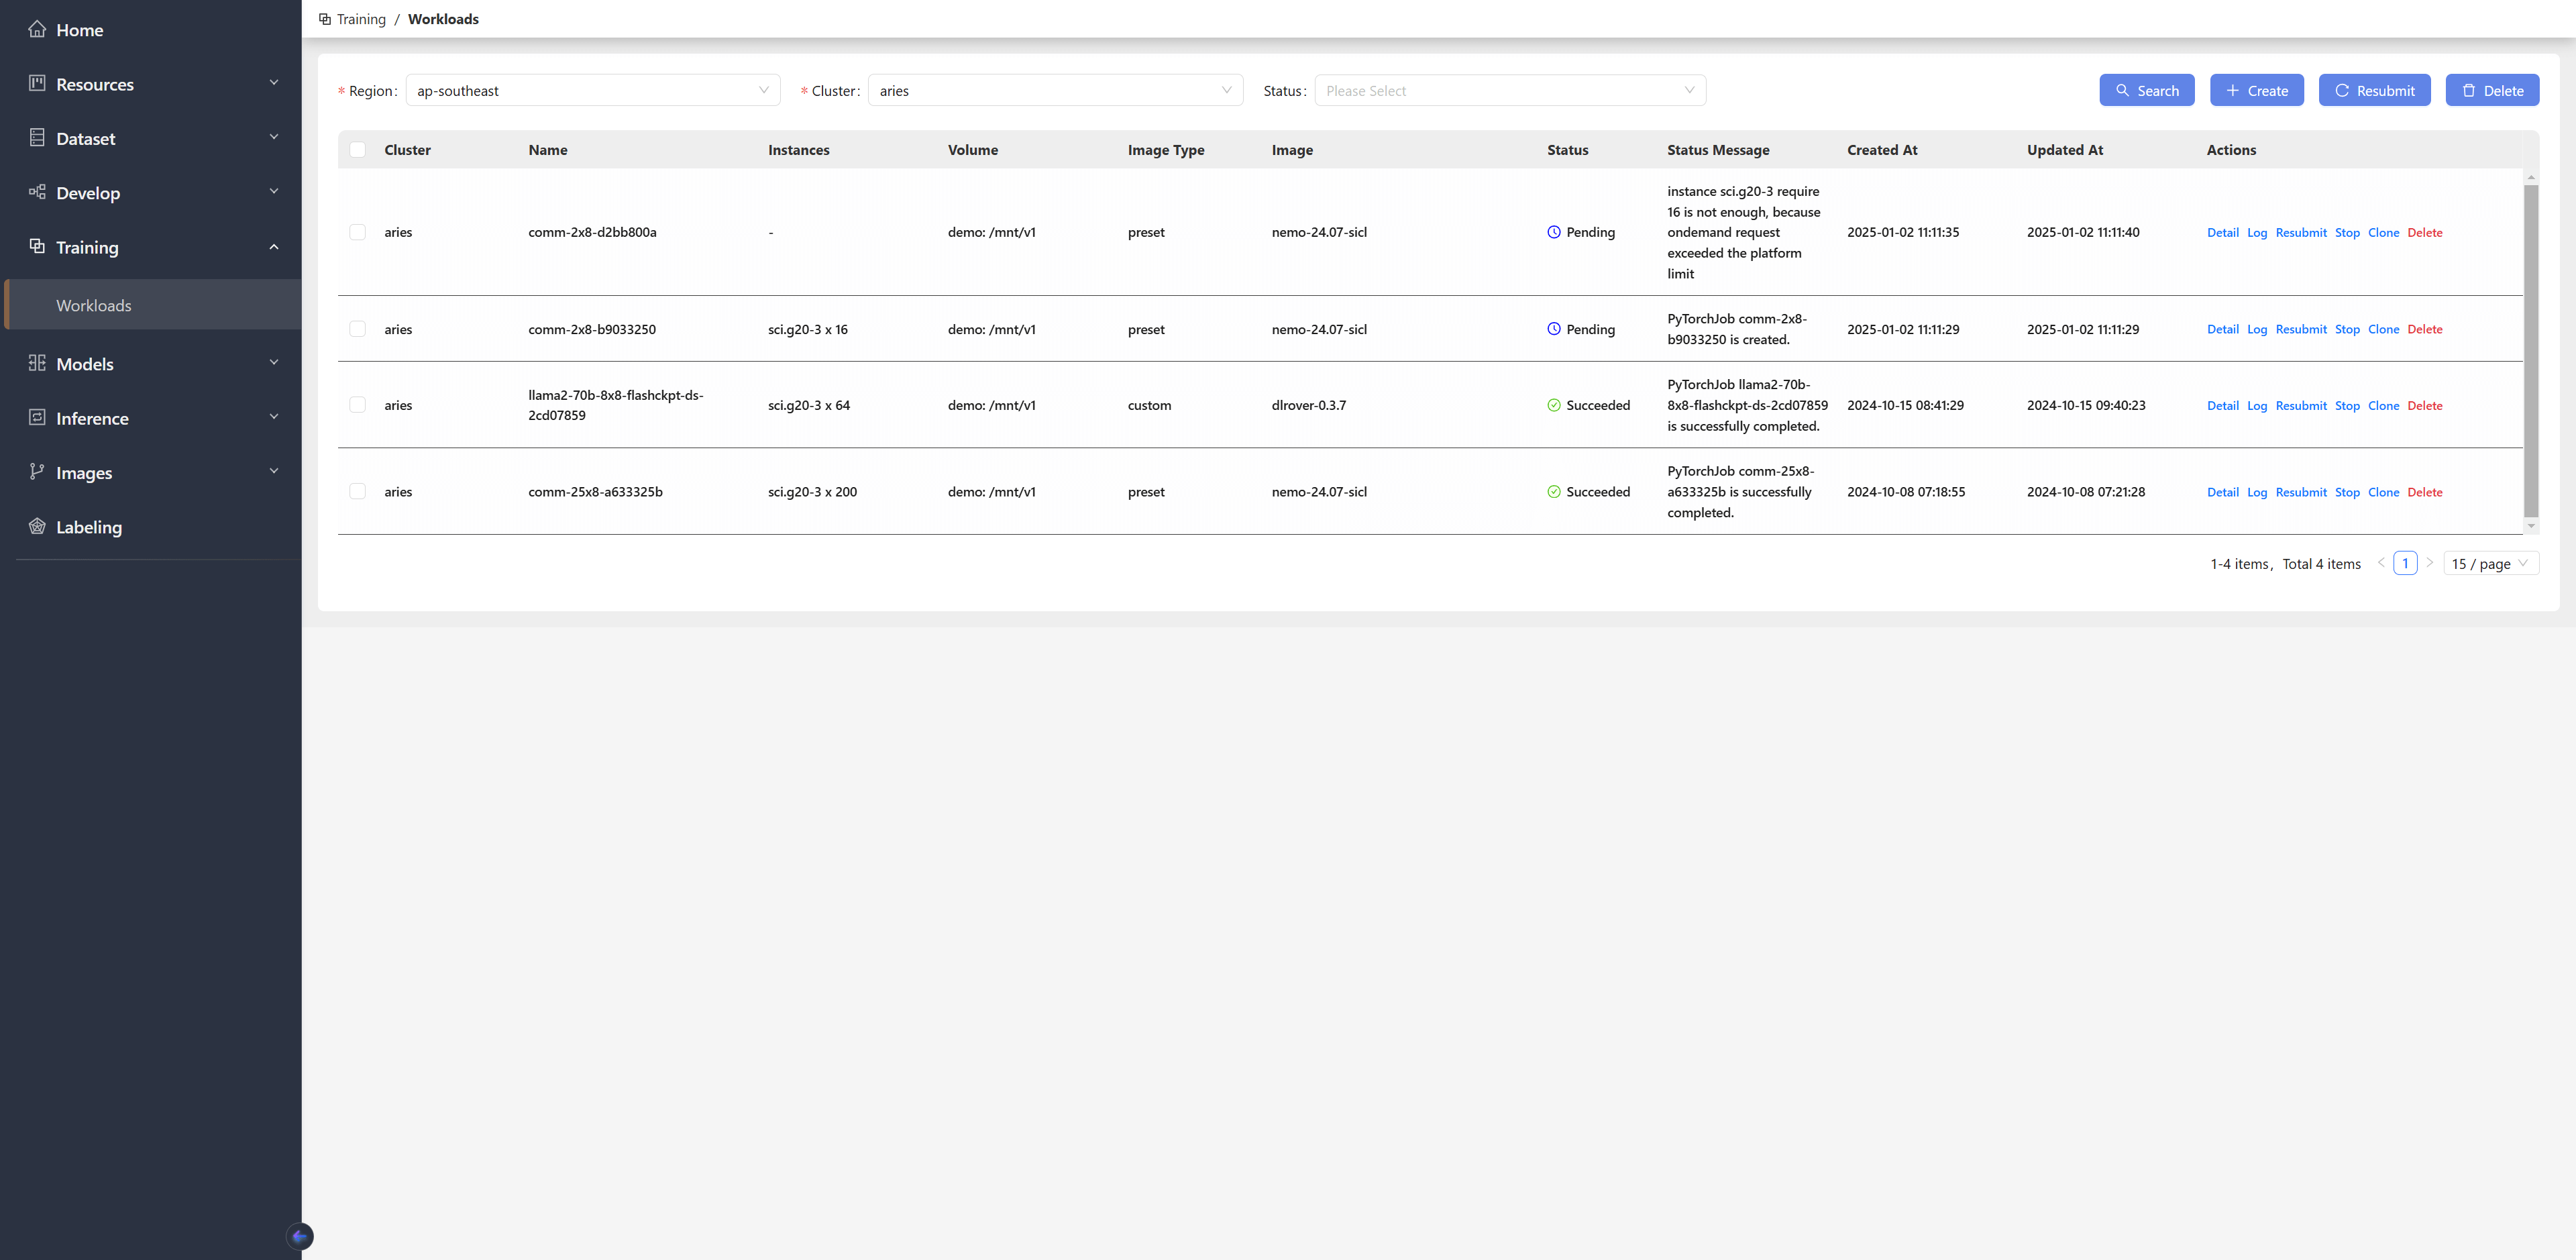This screenshot has height=1260, width=2576.
Task: Expand the Resources menu chevron
Action: point(274,83)
